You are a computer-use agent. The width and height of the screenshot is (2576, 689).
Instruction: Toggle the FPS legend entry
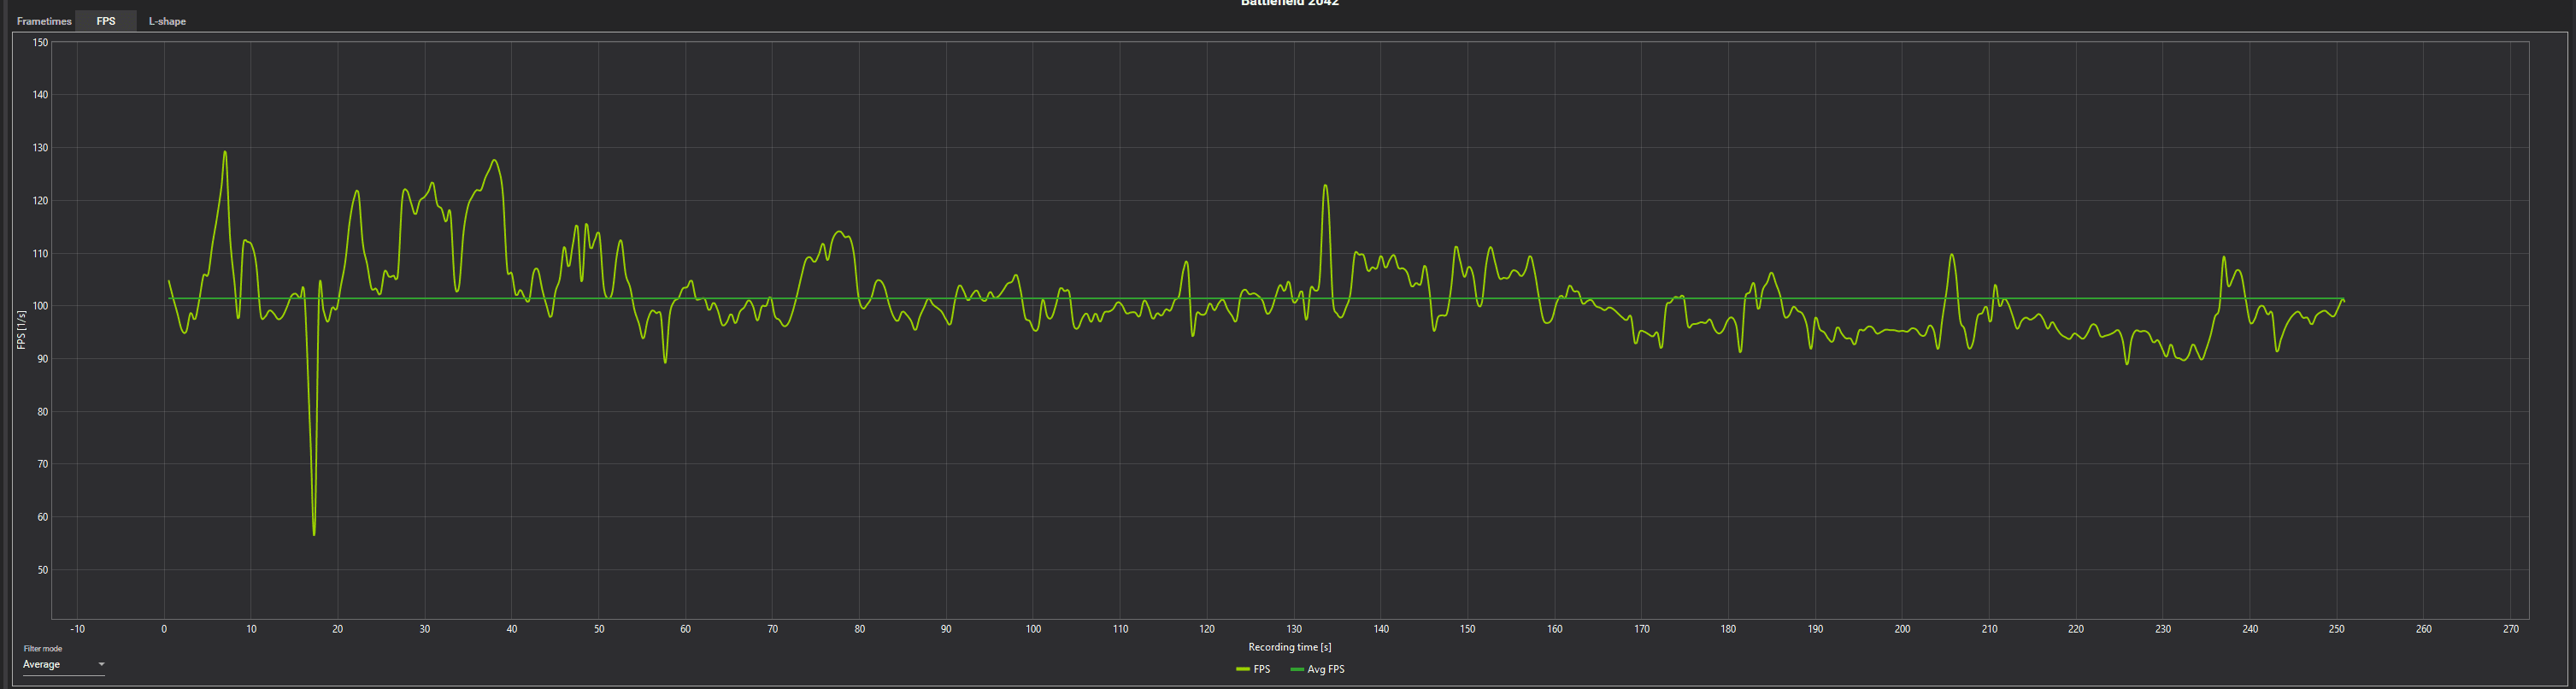(x=1253, y=669)
